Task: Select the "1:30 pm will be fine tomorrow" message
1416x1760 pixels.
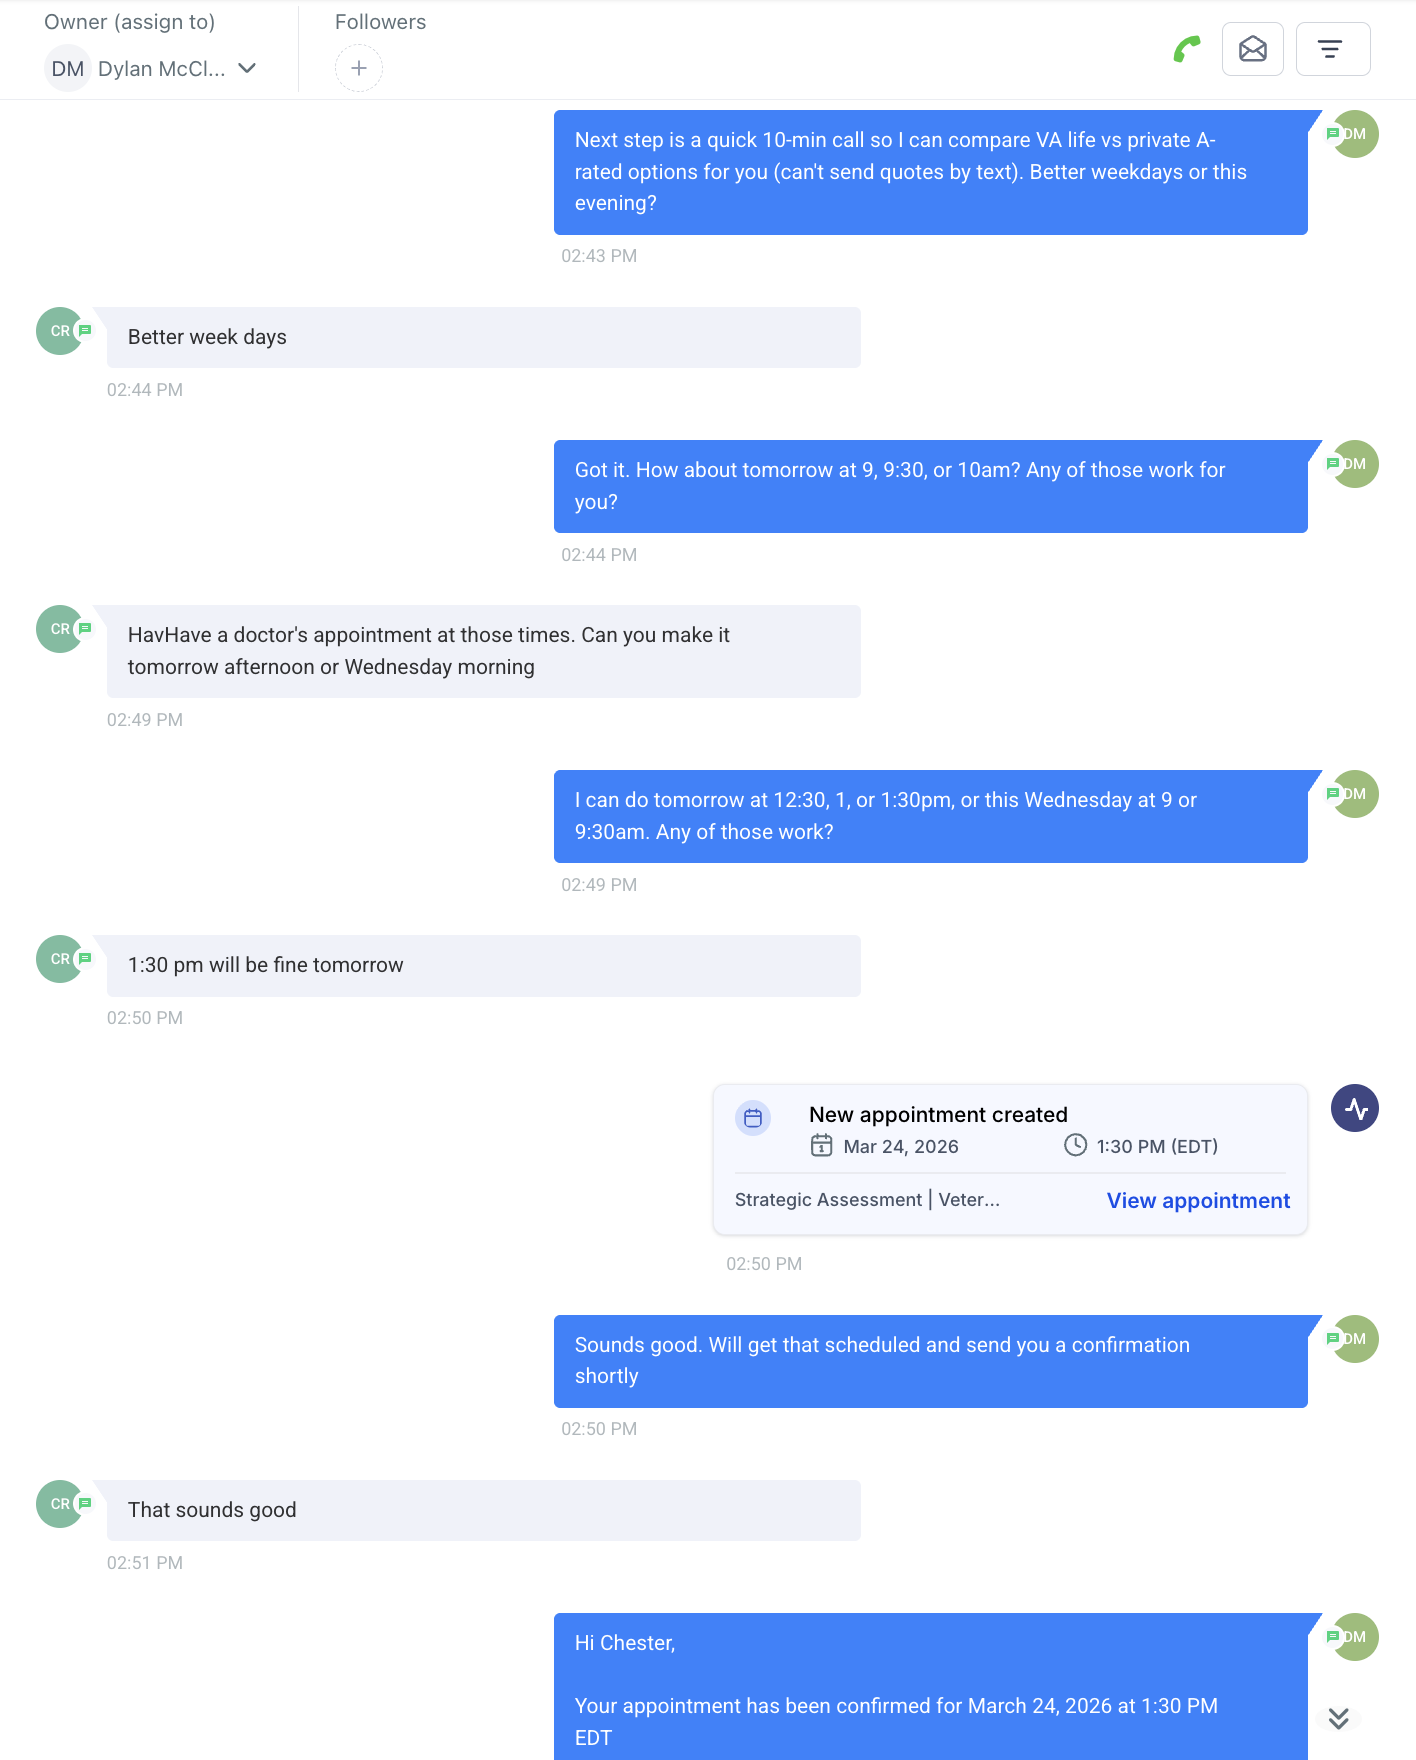Action: pyautogui.click(x=483, y=965)
